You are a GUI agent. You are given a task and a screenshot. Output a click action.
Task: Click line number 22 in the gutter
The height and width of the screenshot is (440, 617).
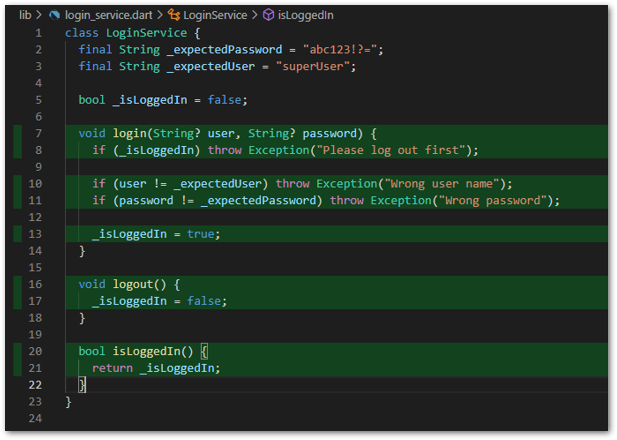pos(35,385)
